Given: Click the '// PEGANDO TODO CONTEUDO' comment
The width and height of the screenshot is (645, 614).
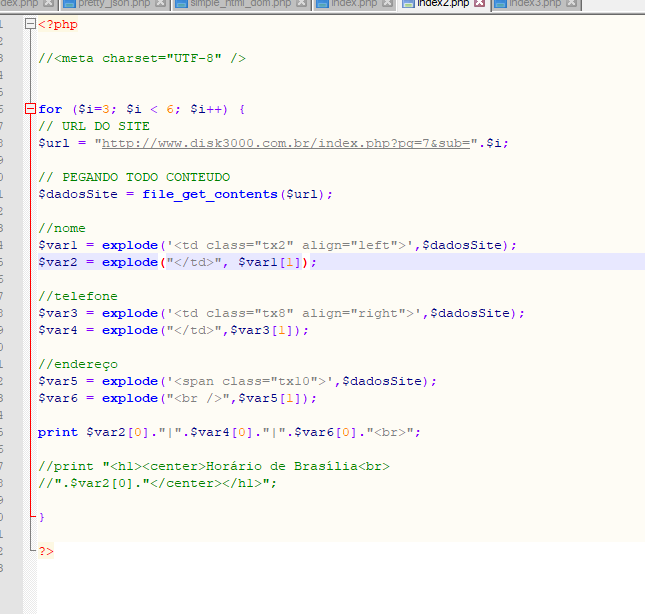Looking at the screenshot, I should point(134,177).
